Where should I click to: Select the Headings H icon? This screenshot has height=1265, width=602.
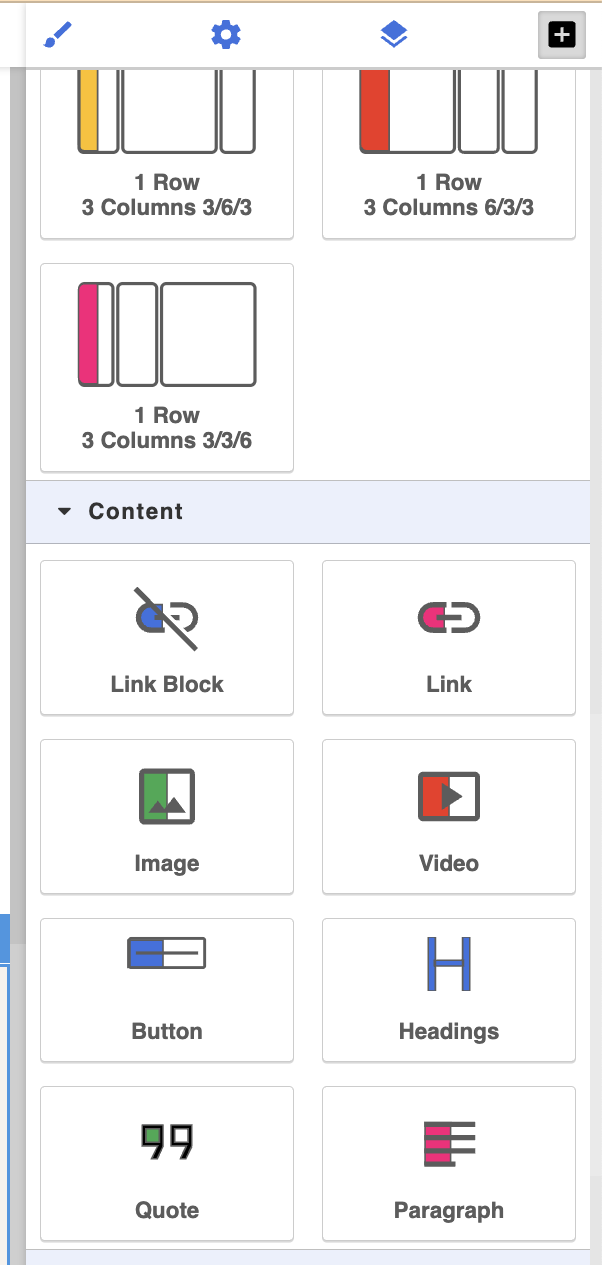tap(449, 964)
